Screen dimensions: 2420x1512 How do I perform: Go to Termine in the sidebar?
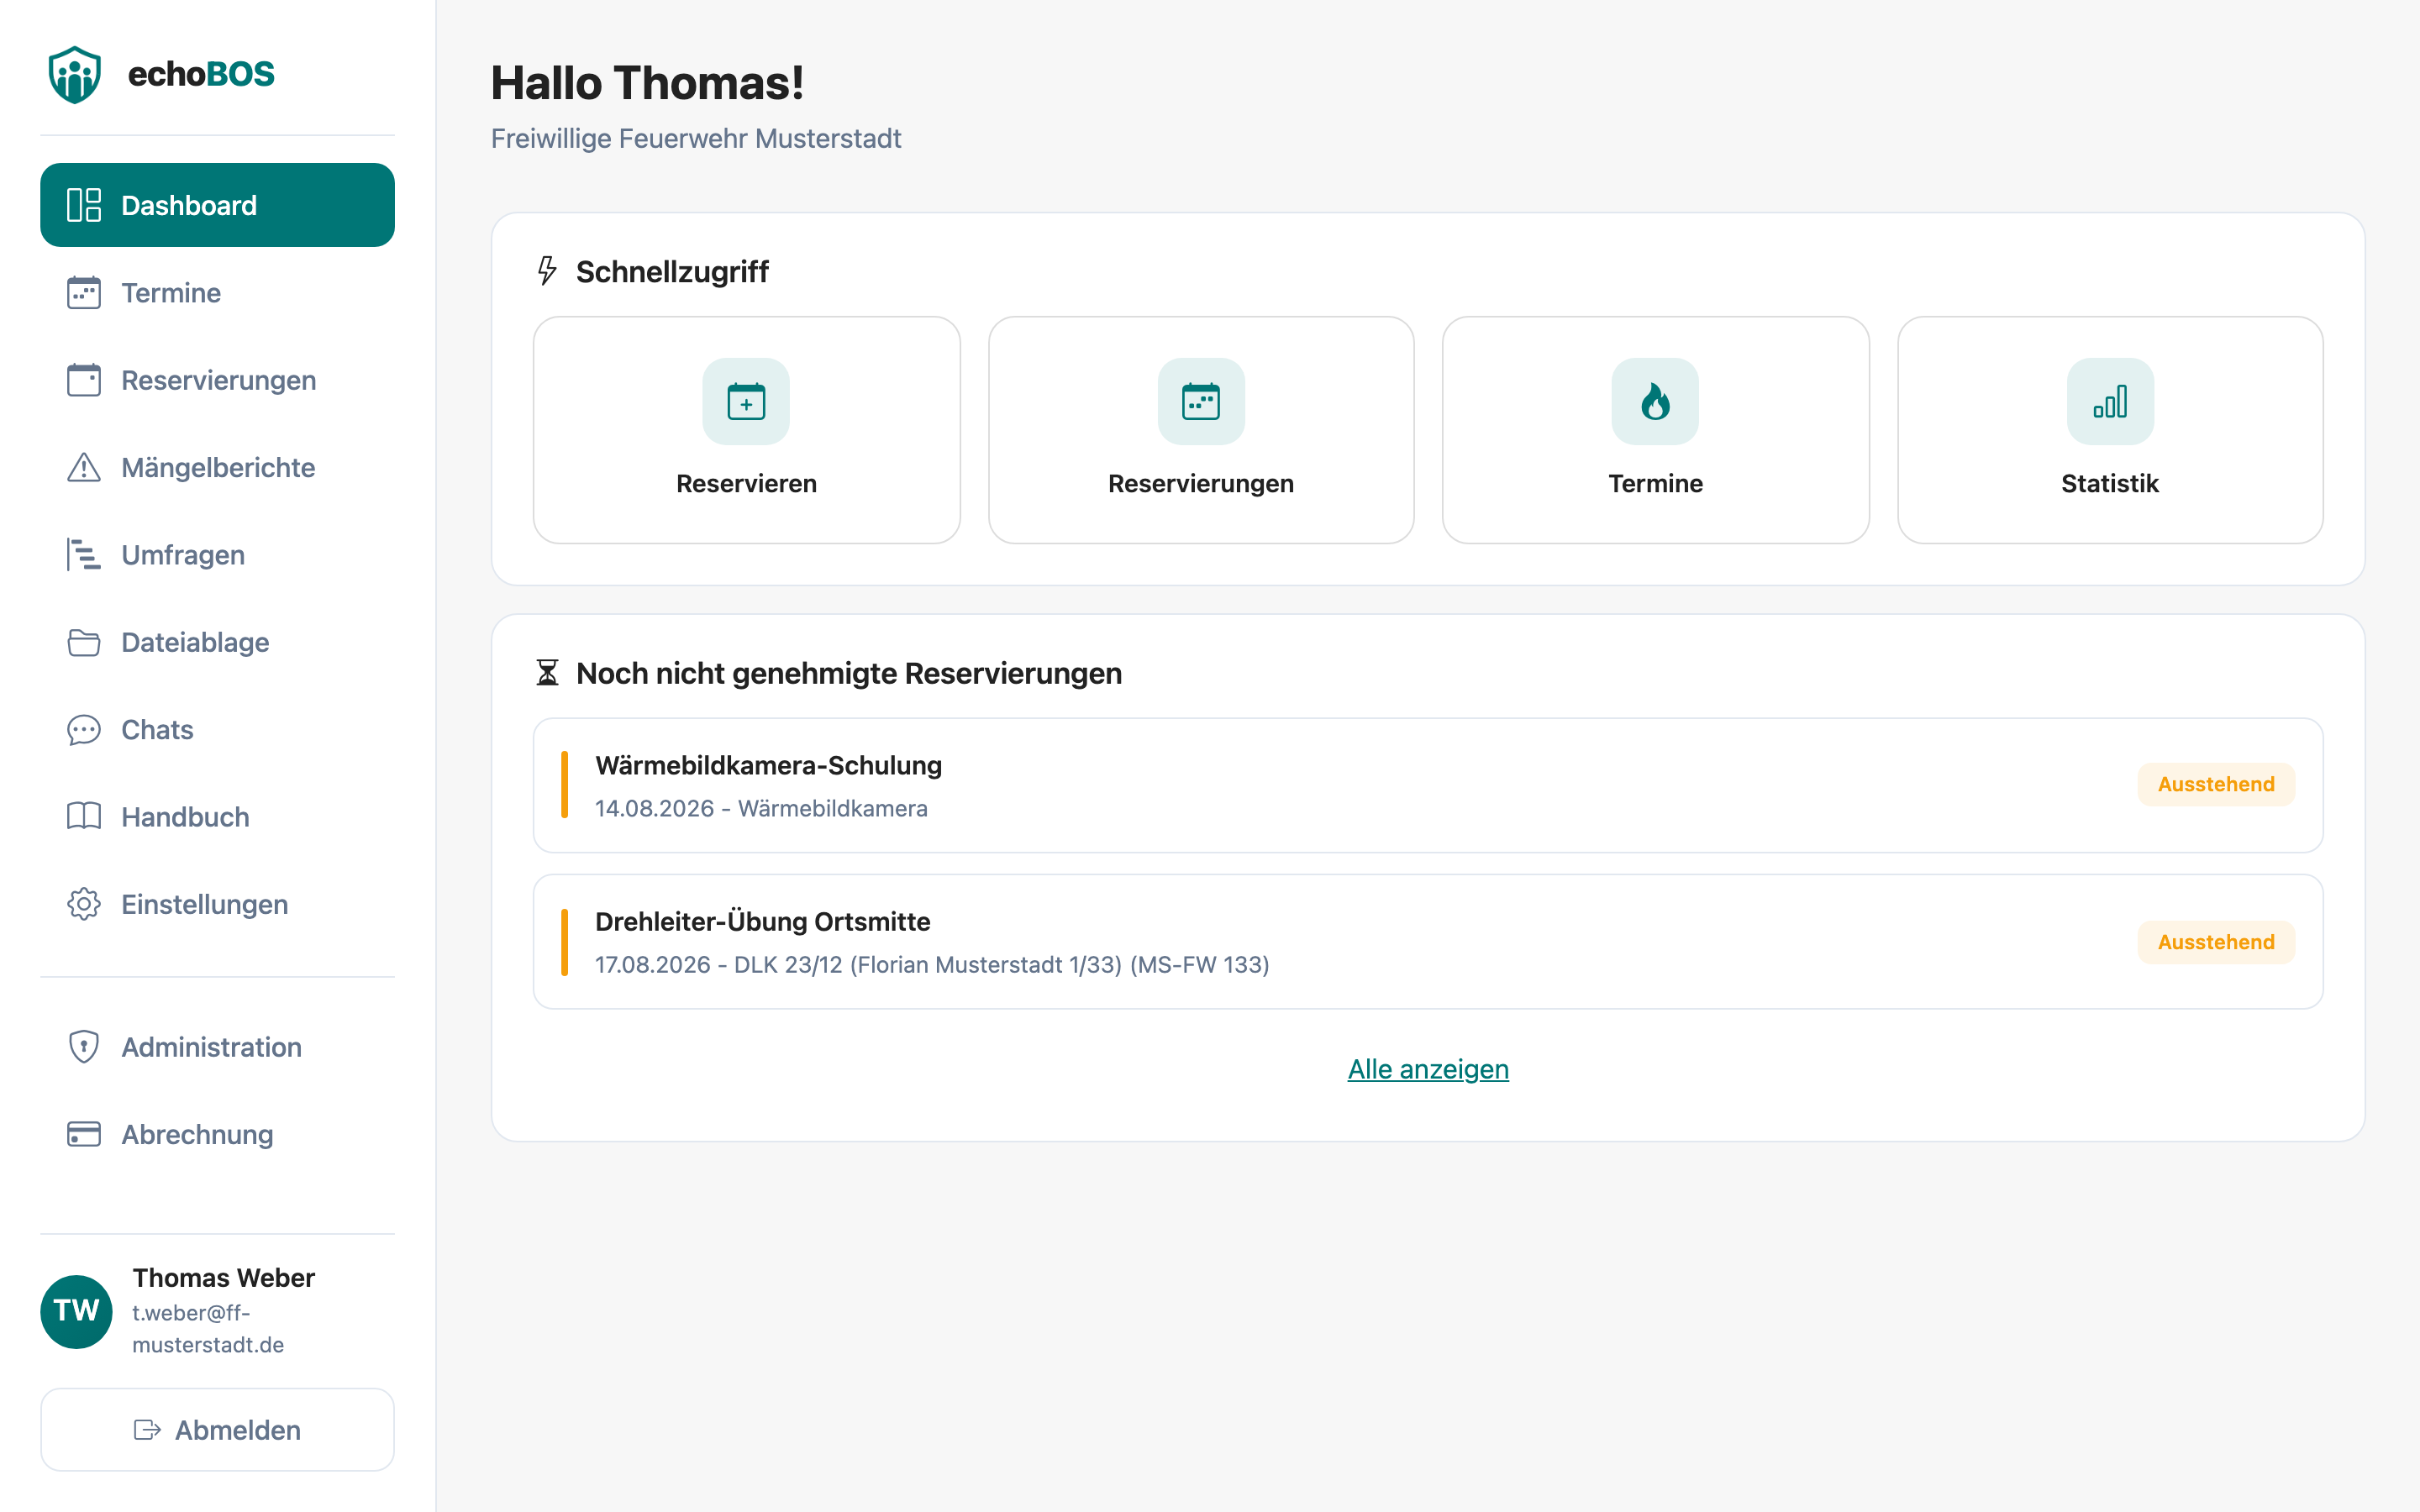(x=217, y=293)
